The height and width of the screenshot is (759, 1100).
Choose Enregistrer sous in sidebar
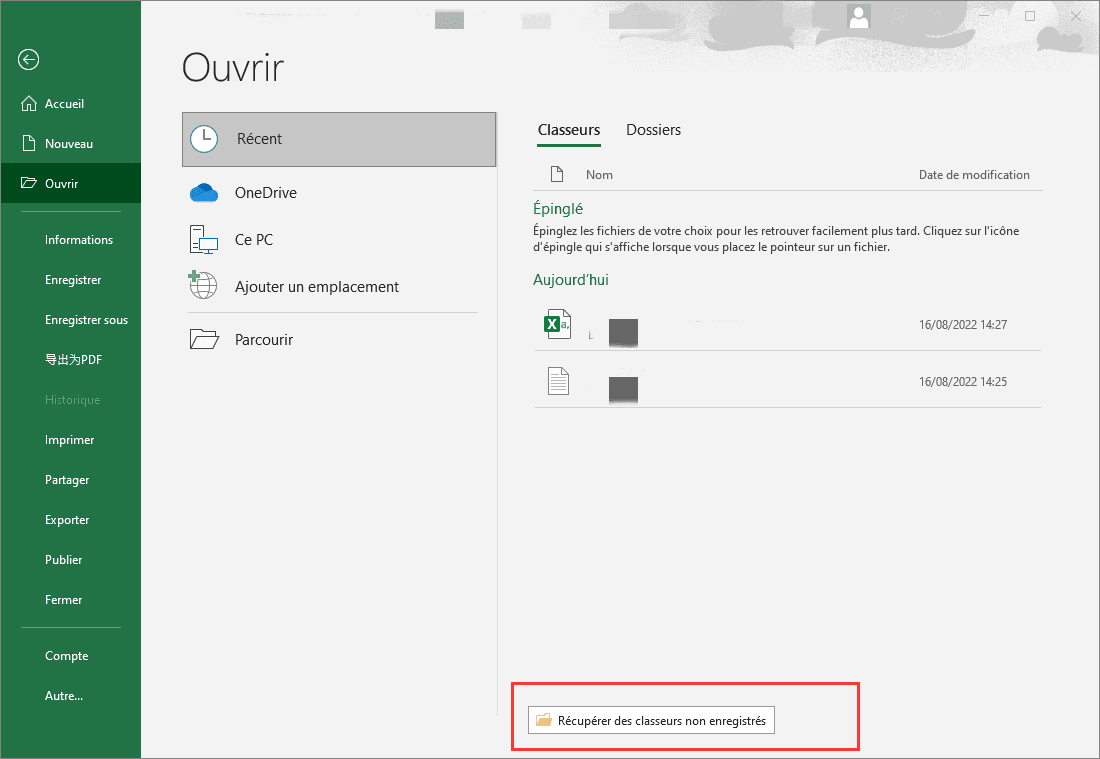pyautogui.click(x=86, y=320)
